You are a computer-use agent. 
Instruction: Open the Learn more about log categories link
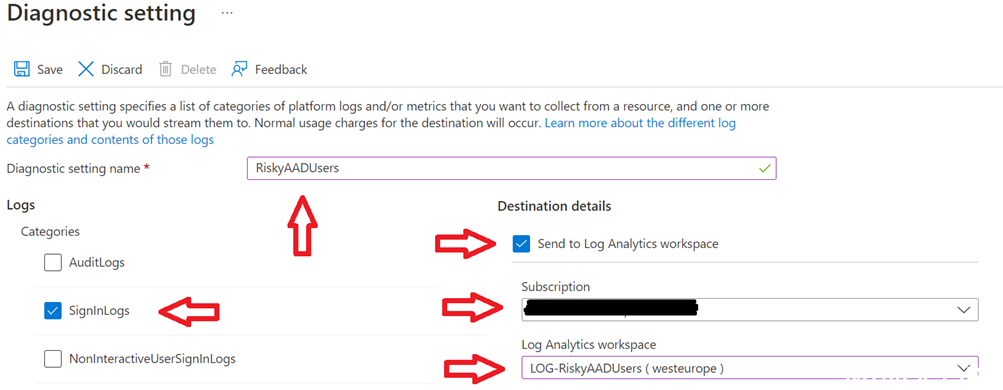click(x=371, y=131)
